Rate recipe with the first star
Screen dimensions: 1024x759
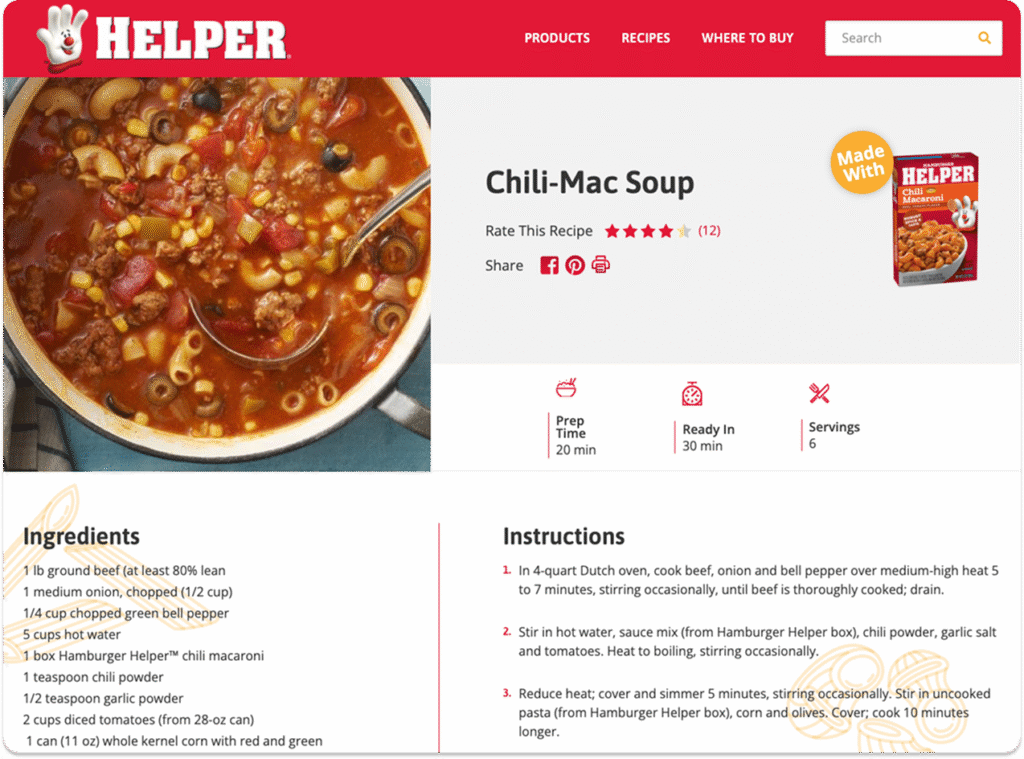pos(612,231)
